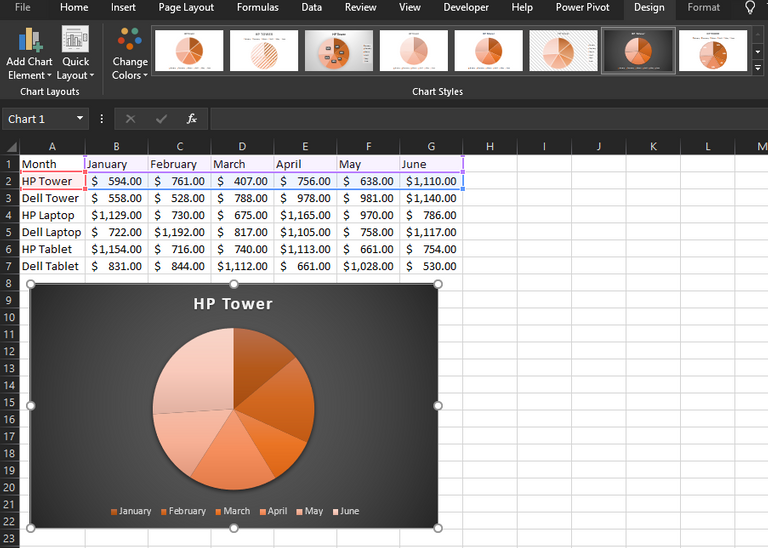
Task: Expand the Chart Styles gallery More arrow
Action: (758, 68)
